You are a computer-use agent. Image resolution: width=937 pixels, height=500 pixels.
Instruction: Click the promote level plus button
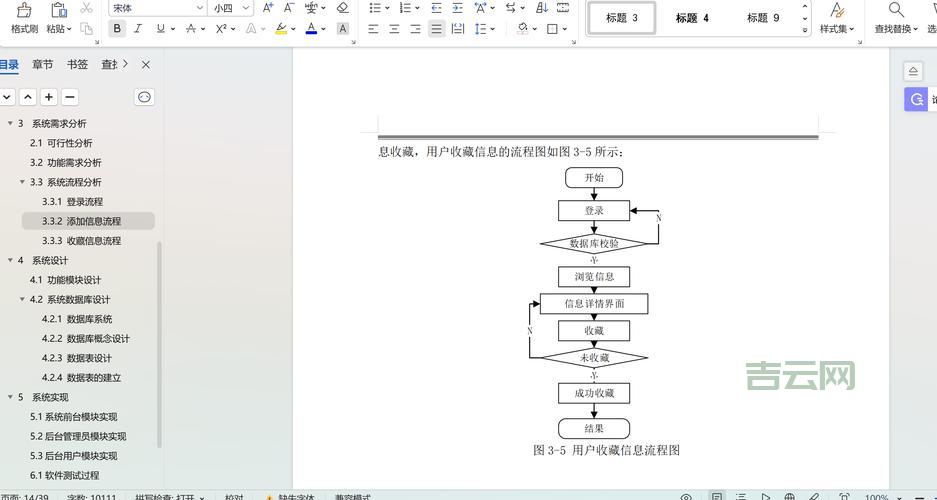(49, 97)
